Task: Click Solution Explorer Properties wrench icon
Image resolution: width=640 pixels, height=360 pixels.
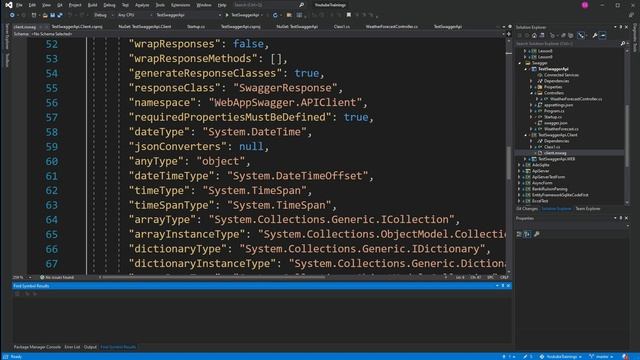Action: point(595,36)
